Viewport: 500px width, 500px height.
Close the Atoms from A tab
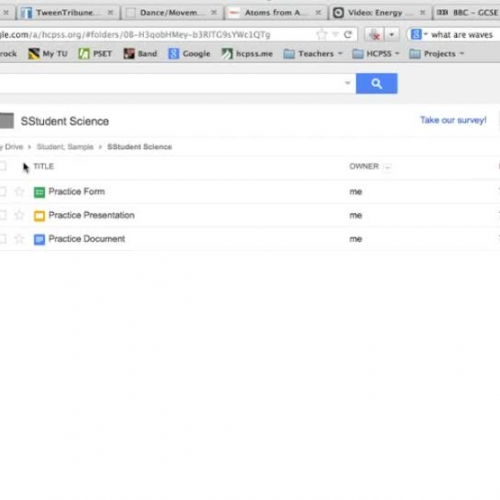318,13
